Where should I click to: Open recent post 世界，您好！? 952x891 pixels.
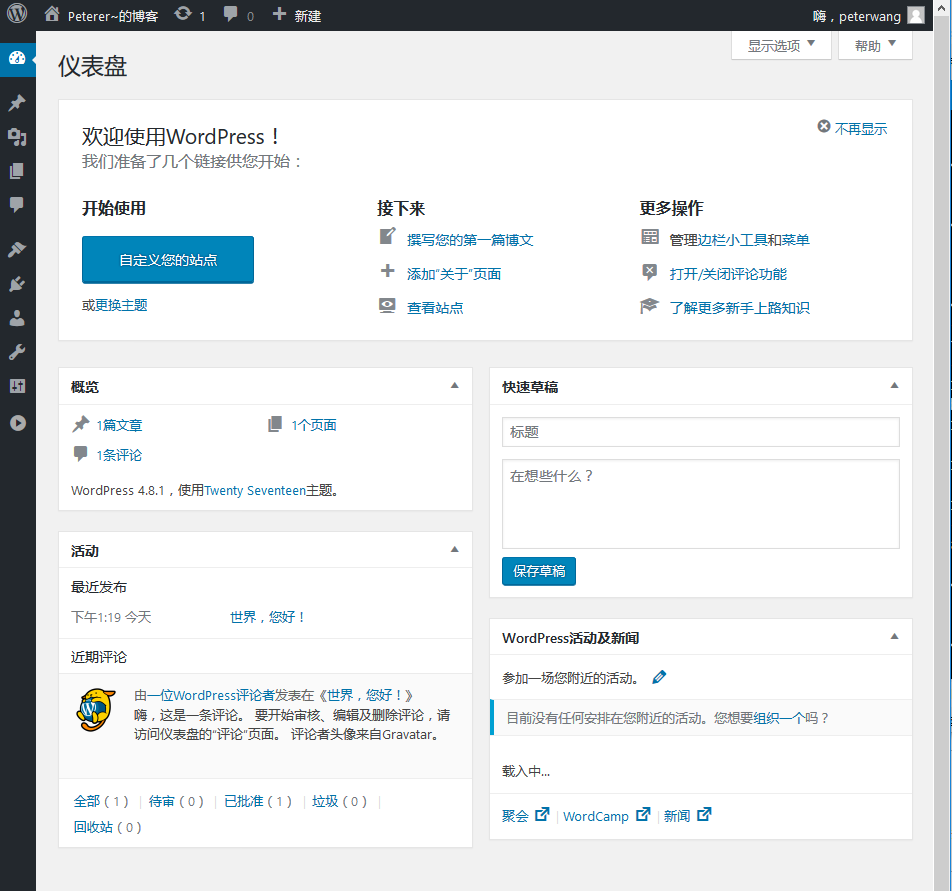click(268, 617)
